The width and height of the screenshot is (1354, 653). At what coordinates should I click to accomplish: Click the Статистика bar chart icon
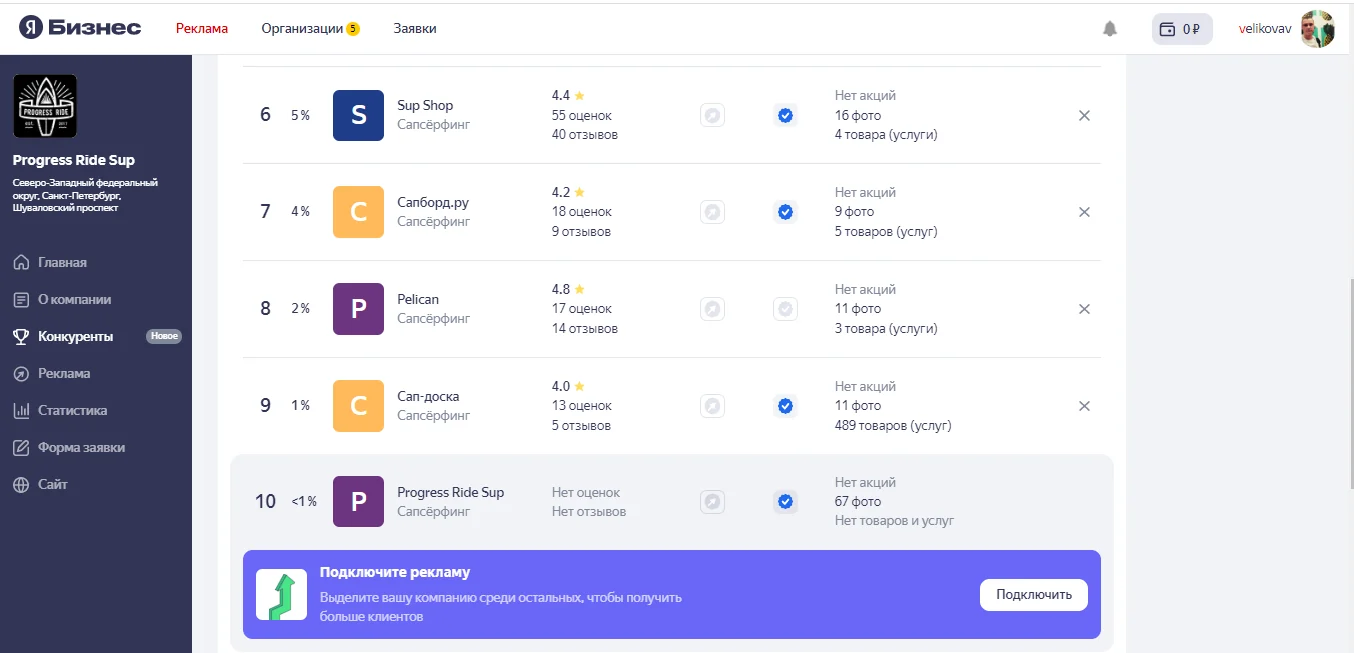point(21,410)
